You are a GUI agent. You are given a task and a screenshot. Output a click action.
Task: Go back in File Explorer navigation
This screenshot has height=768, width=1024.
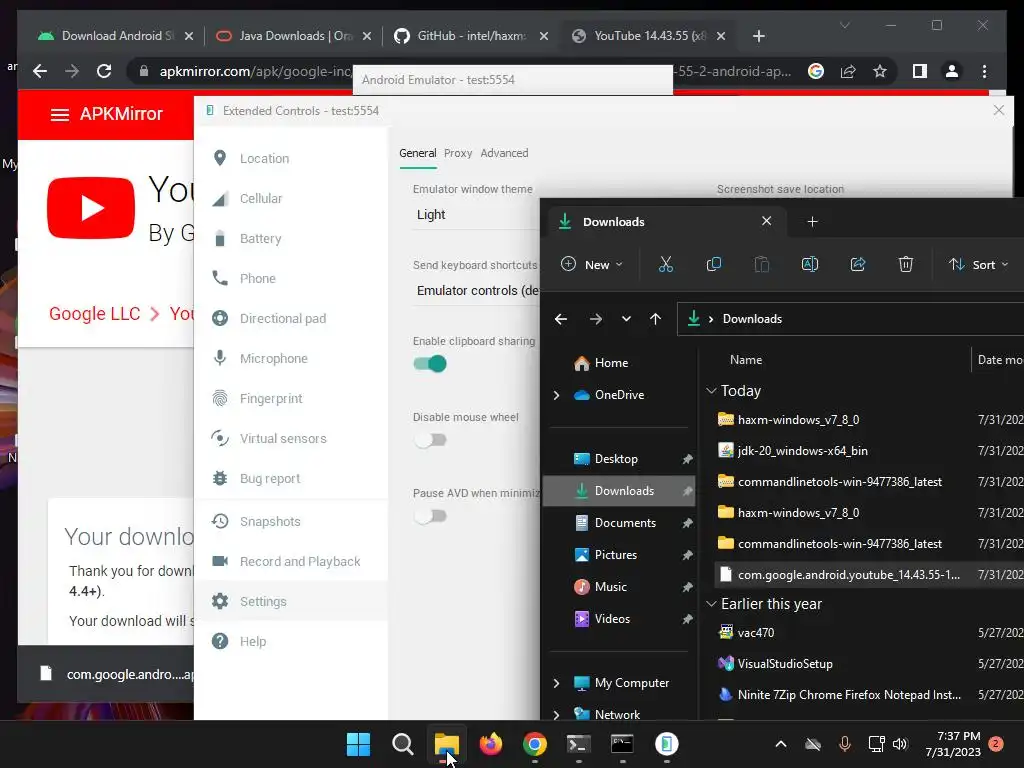[560, 319]
